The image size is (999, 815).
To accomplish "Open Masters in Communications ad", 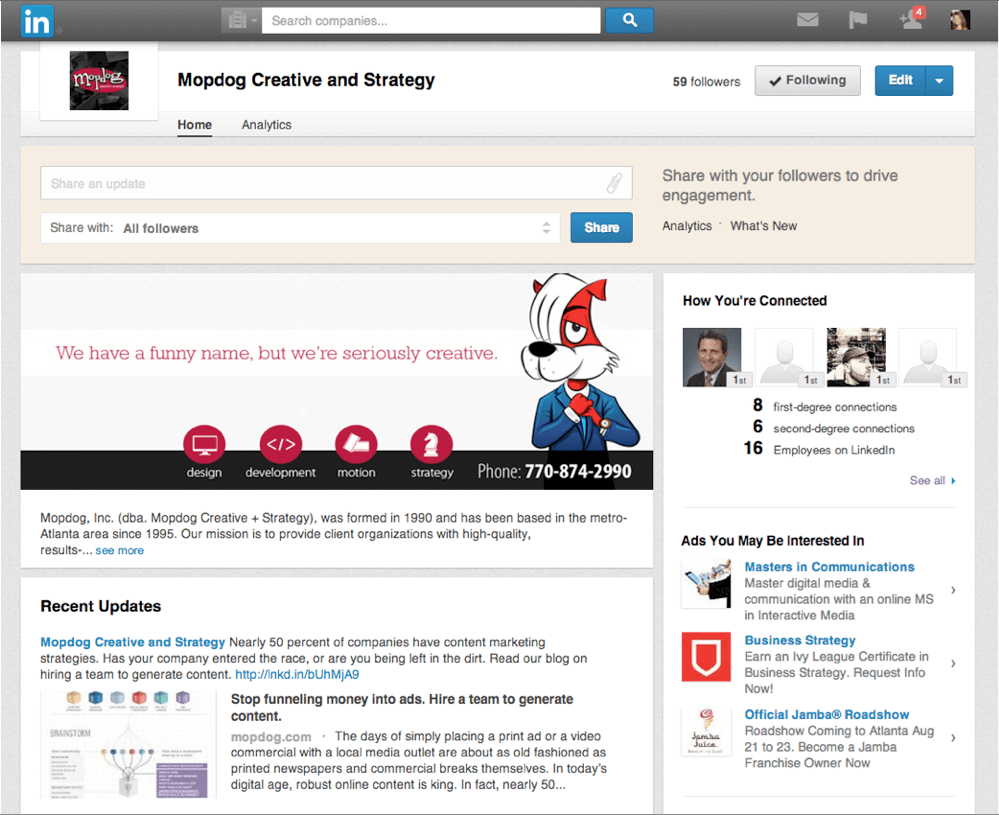I will 830,567.
